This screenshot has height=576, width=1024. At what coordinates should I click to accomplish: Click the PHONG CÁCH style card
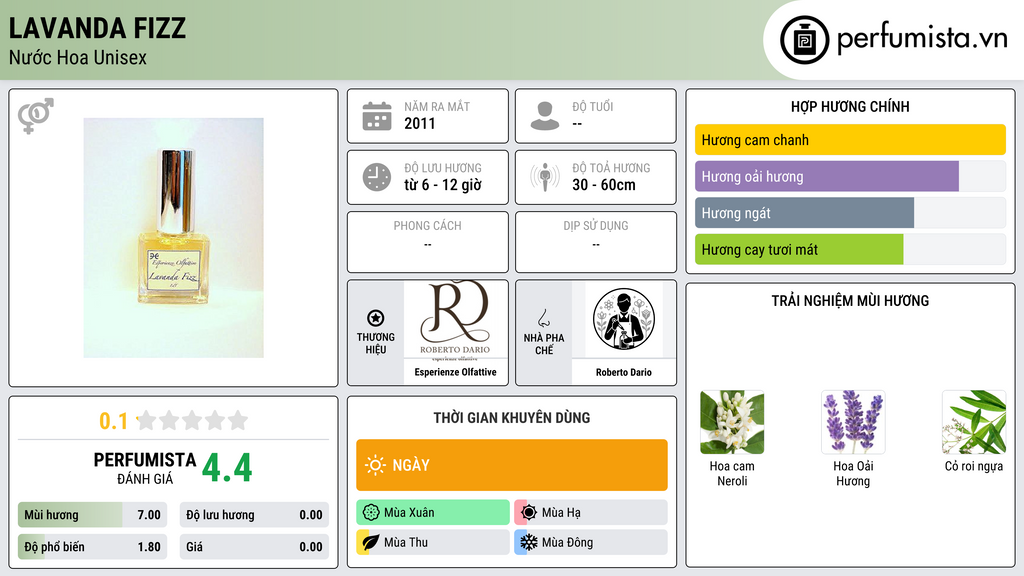click(x=428, y=242)
